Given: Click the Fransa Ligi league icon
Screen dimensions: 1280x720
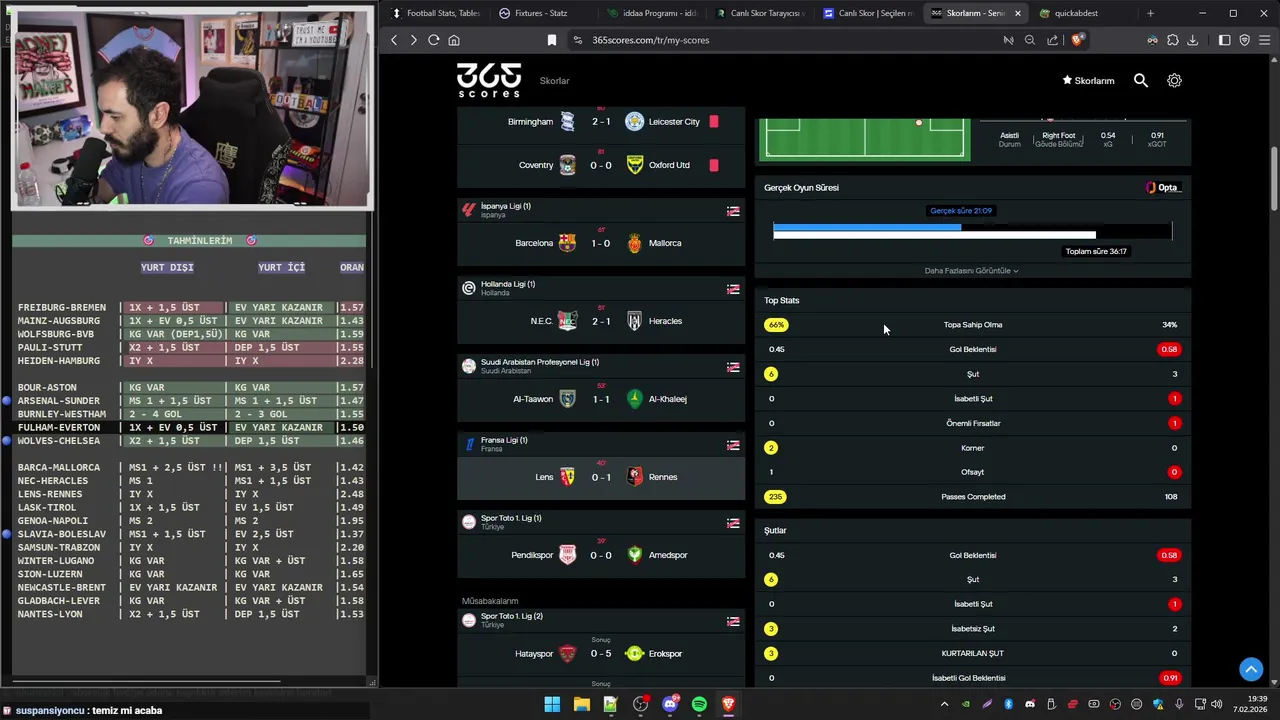Looking at the screenshot, I should pos(468,444).
